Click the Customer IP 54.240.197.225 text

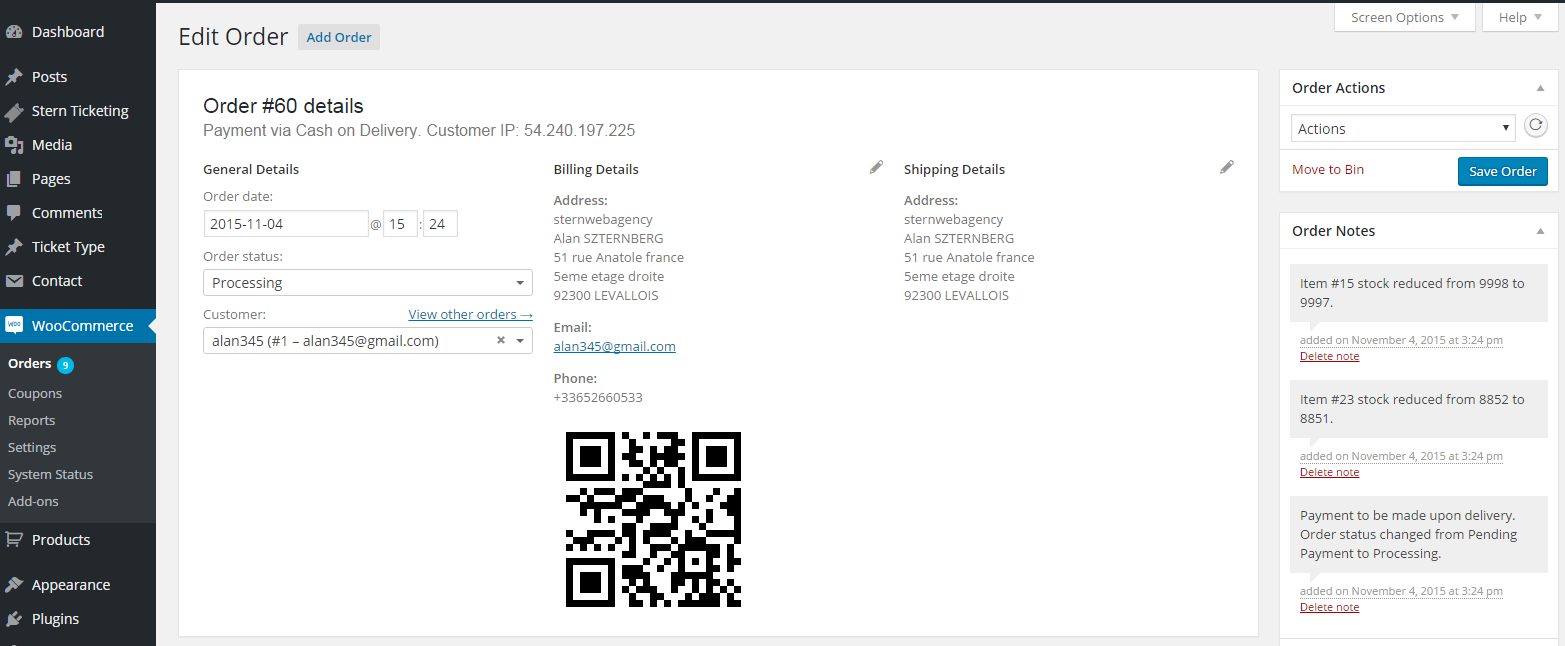click(531, 130)
